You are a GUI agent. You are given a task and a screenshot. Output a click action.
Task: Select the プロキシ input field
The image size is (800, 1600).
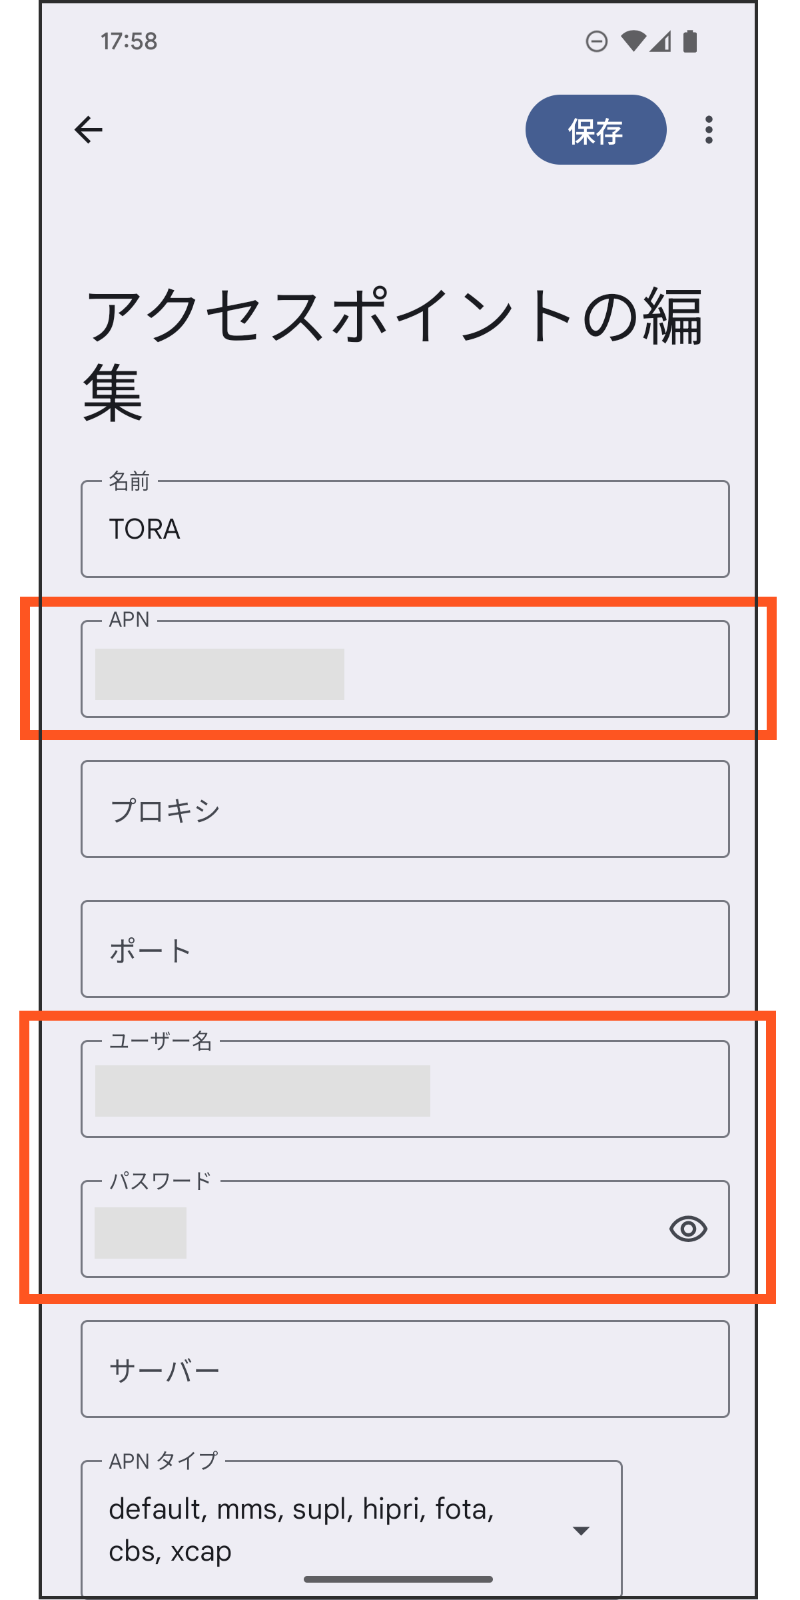point(405,809)
